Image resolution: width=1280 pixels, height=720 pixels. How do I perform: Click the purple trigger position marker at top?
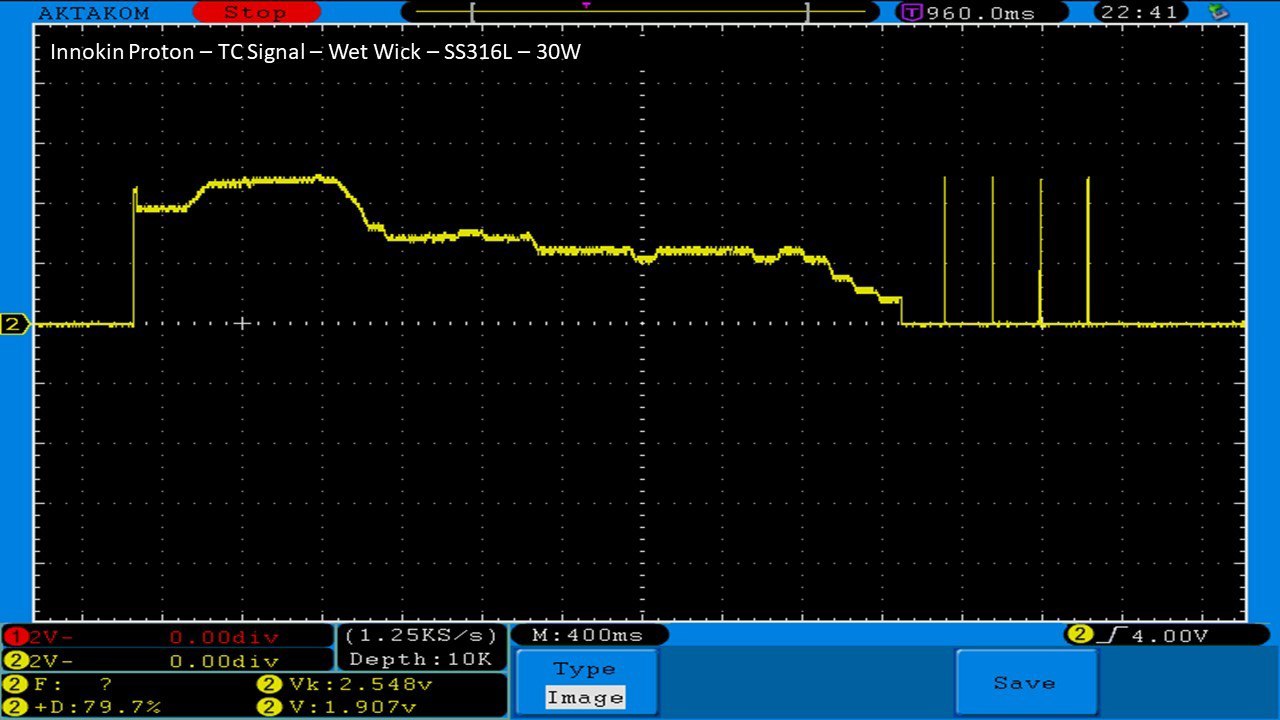click(x=586, y=5)
